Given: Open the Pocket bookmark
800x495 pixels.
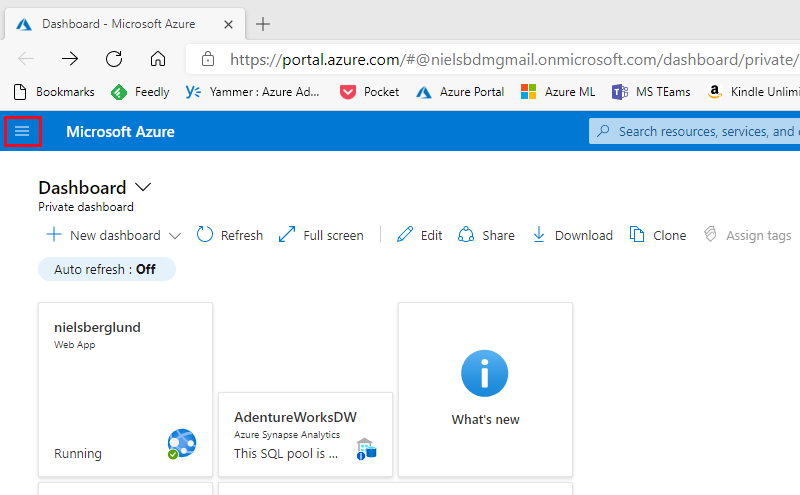Looking at the screenshot, I should pos(369,92).
